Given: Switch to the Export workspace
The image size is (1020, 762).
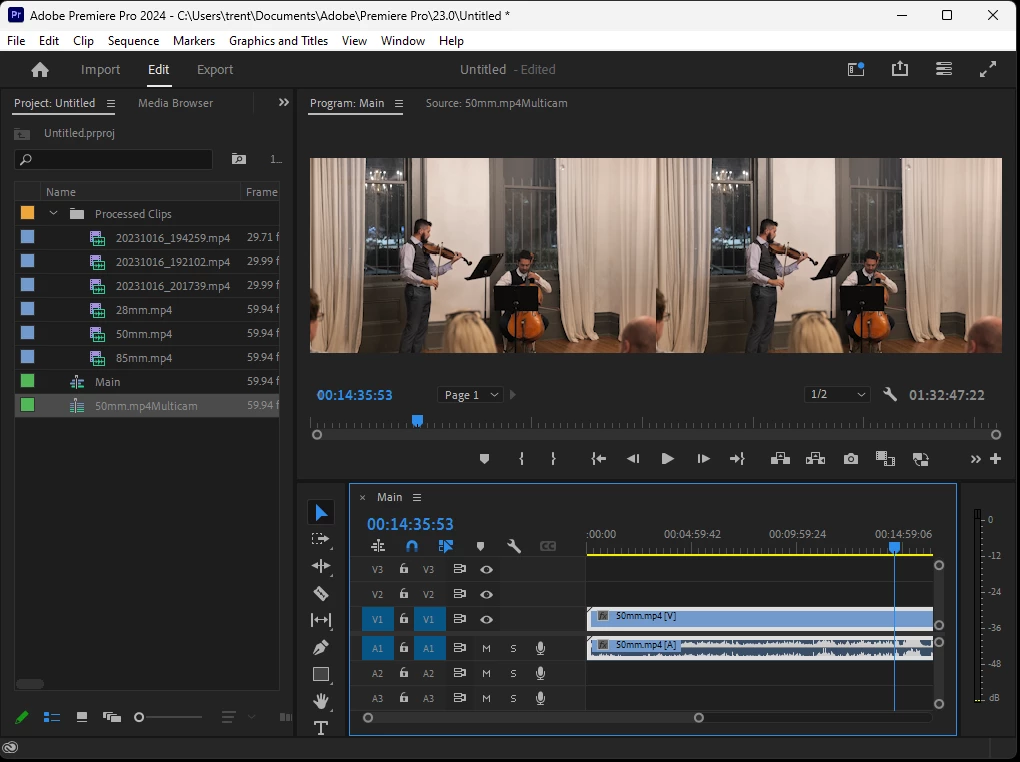Looking at the screenshot, I should coord(214,70).
